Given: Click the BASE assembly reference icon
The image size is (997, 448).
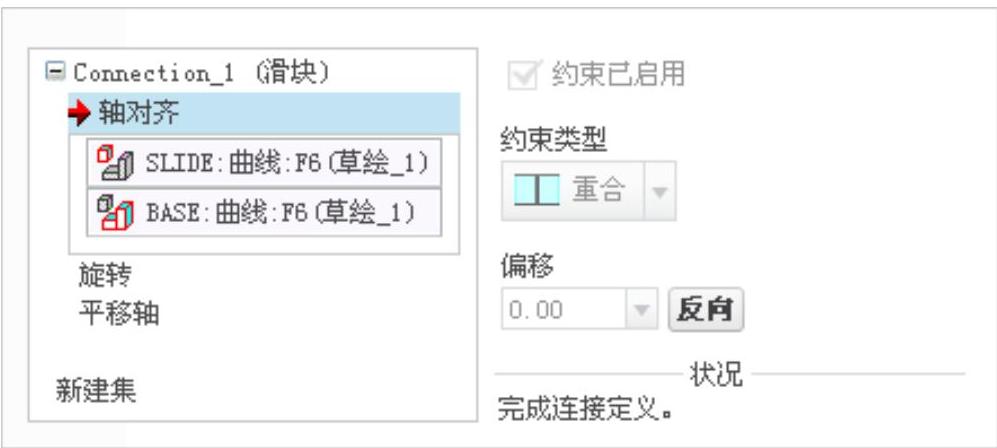Looking at the screenshot, I should (x=114, y=212).
